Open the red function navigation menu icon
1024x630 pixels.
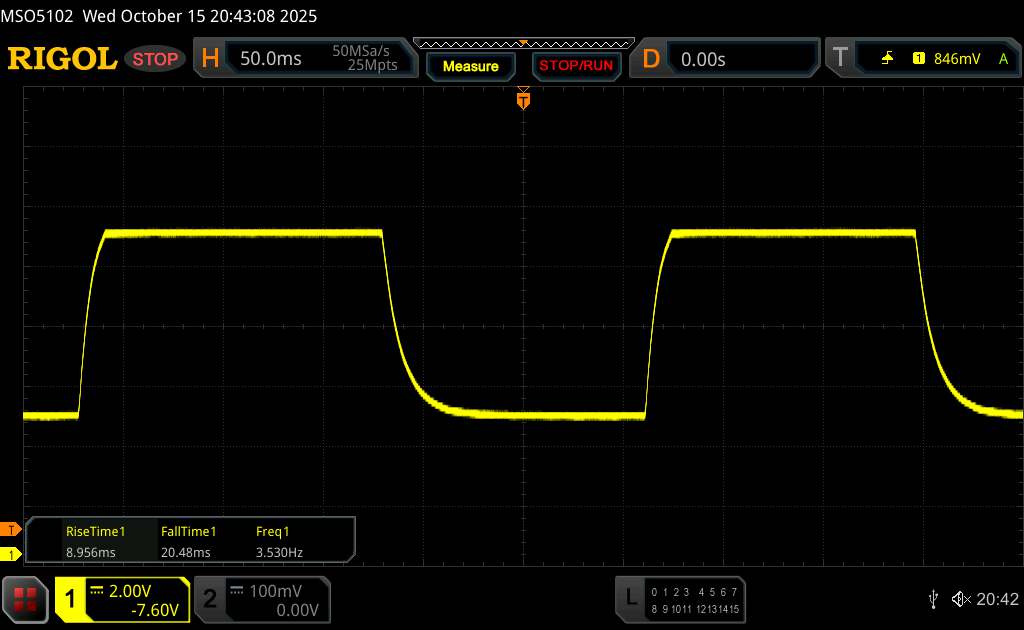[26, 599]
